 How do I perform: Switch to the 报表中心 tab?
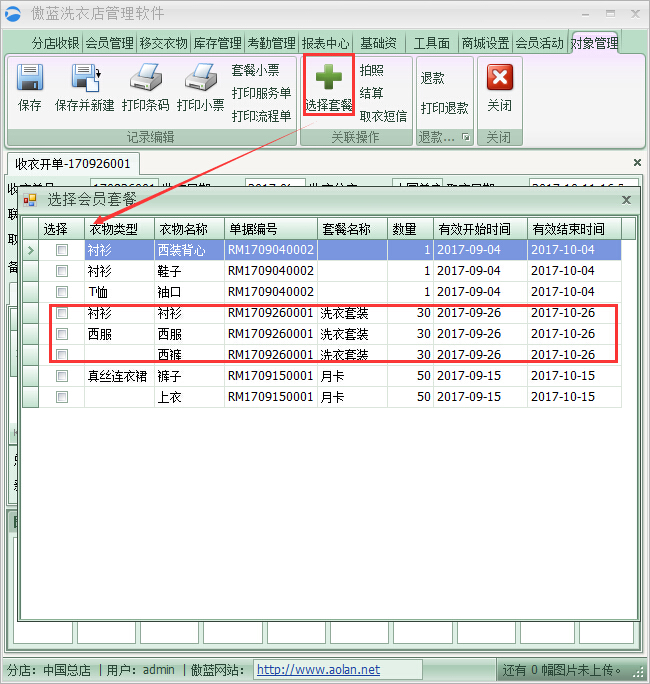coord(326,43)
